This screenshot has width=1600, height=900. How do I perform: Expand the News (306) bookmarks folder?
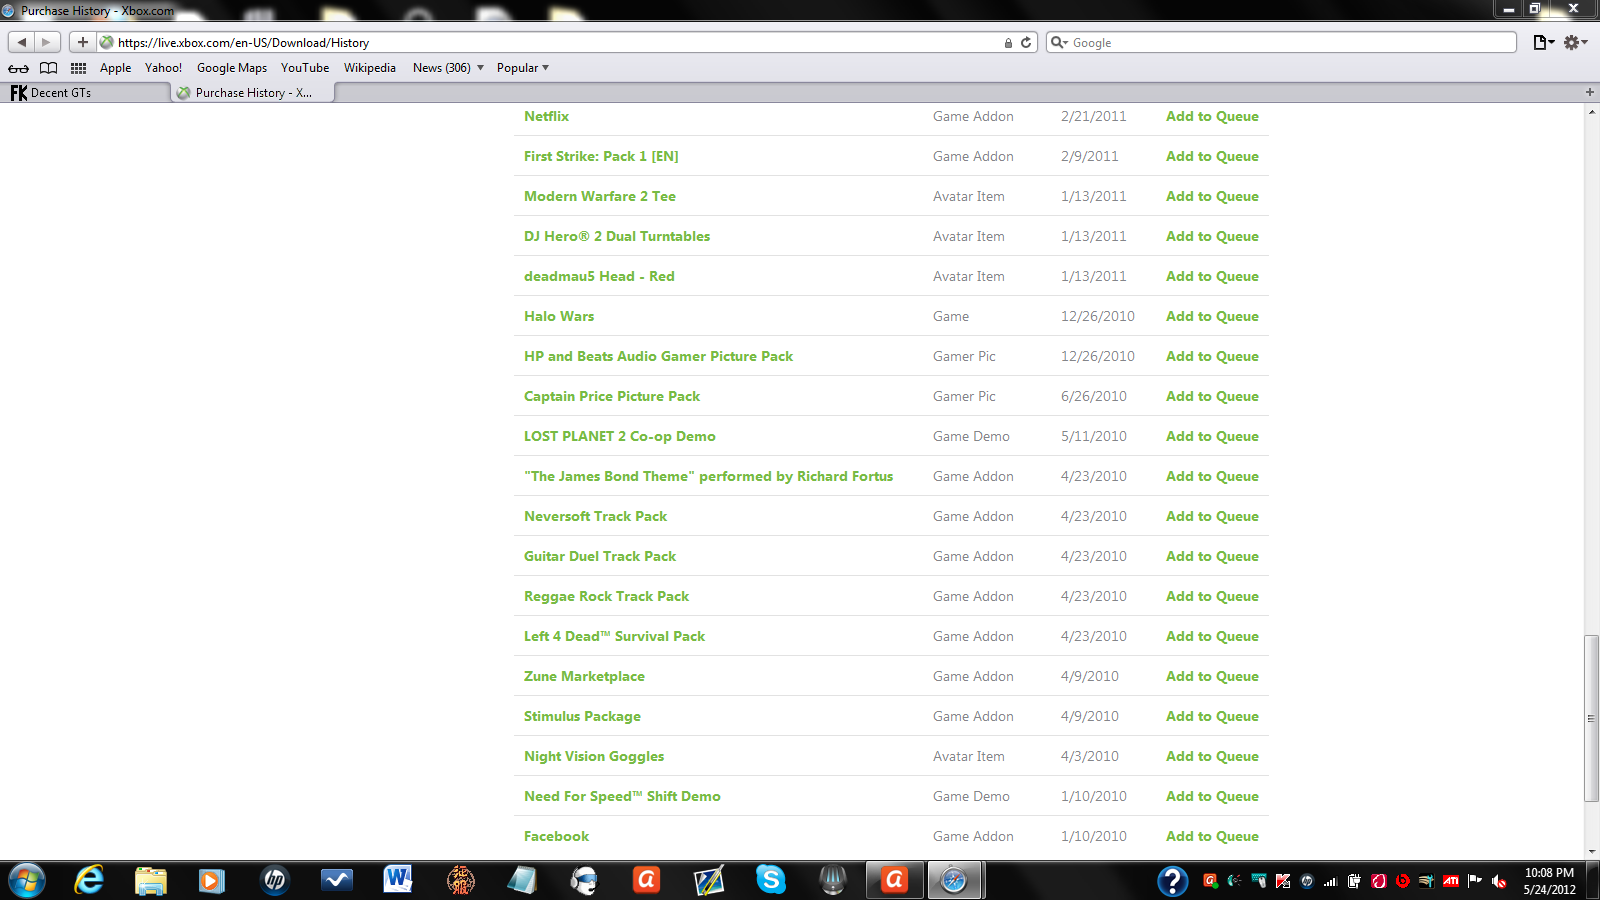[x=448, y=68]
